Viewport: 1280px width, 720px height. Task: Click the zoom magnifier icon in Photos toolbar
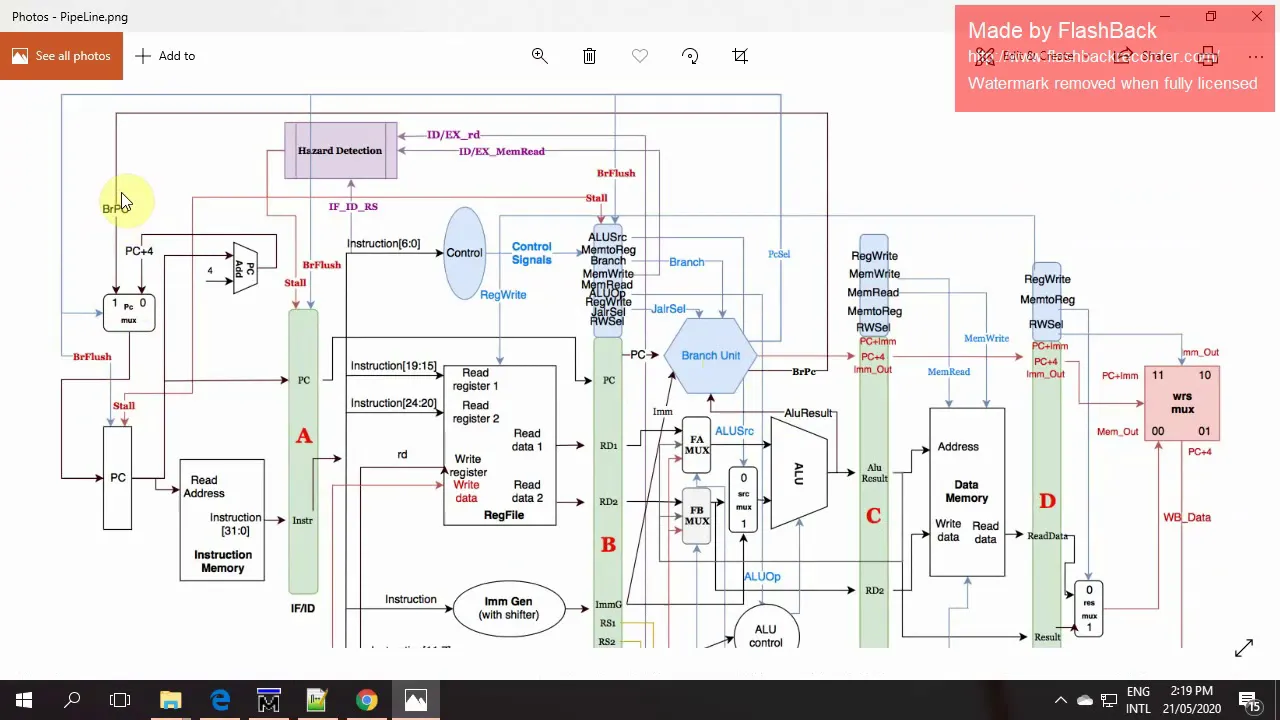(539, 56)
